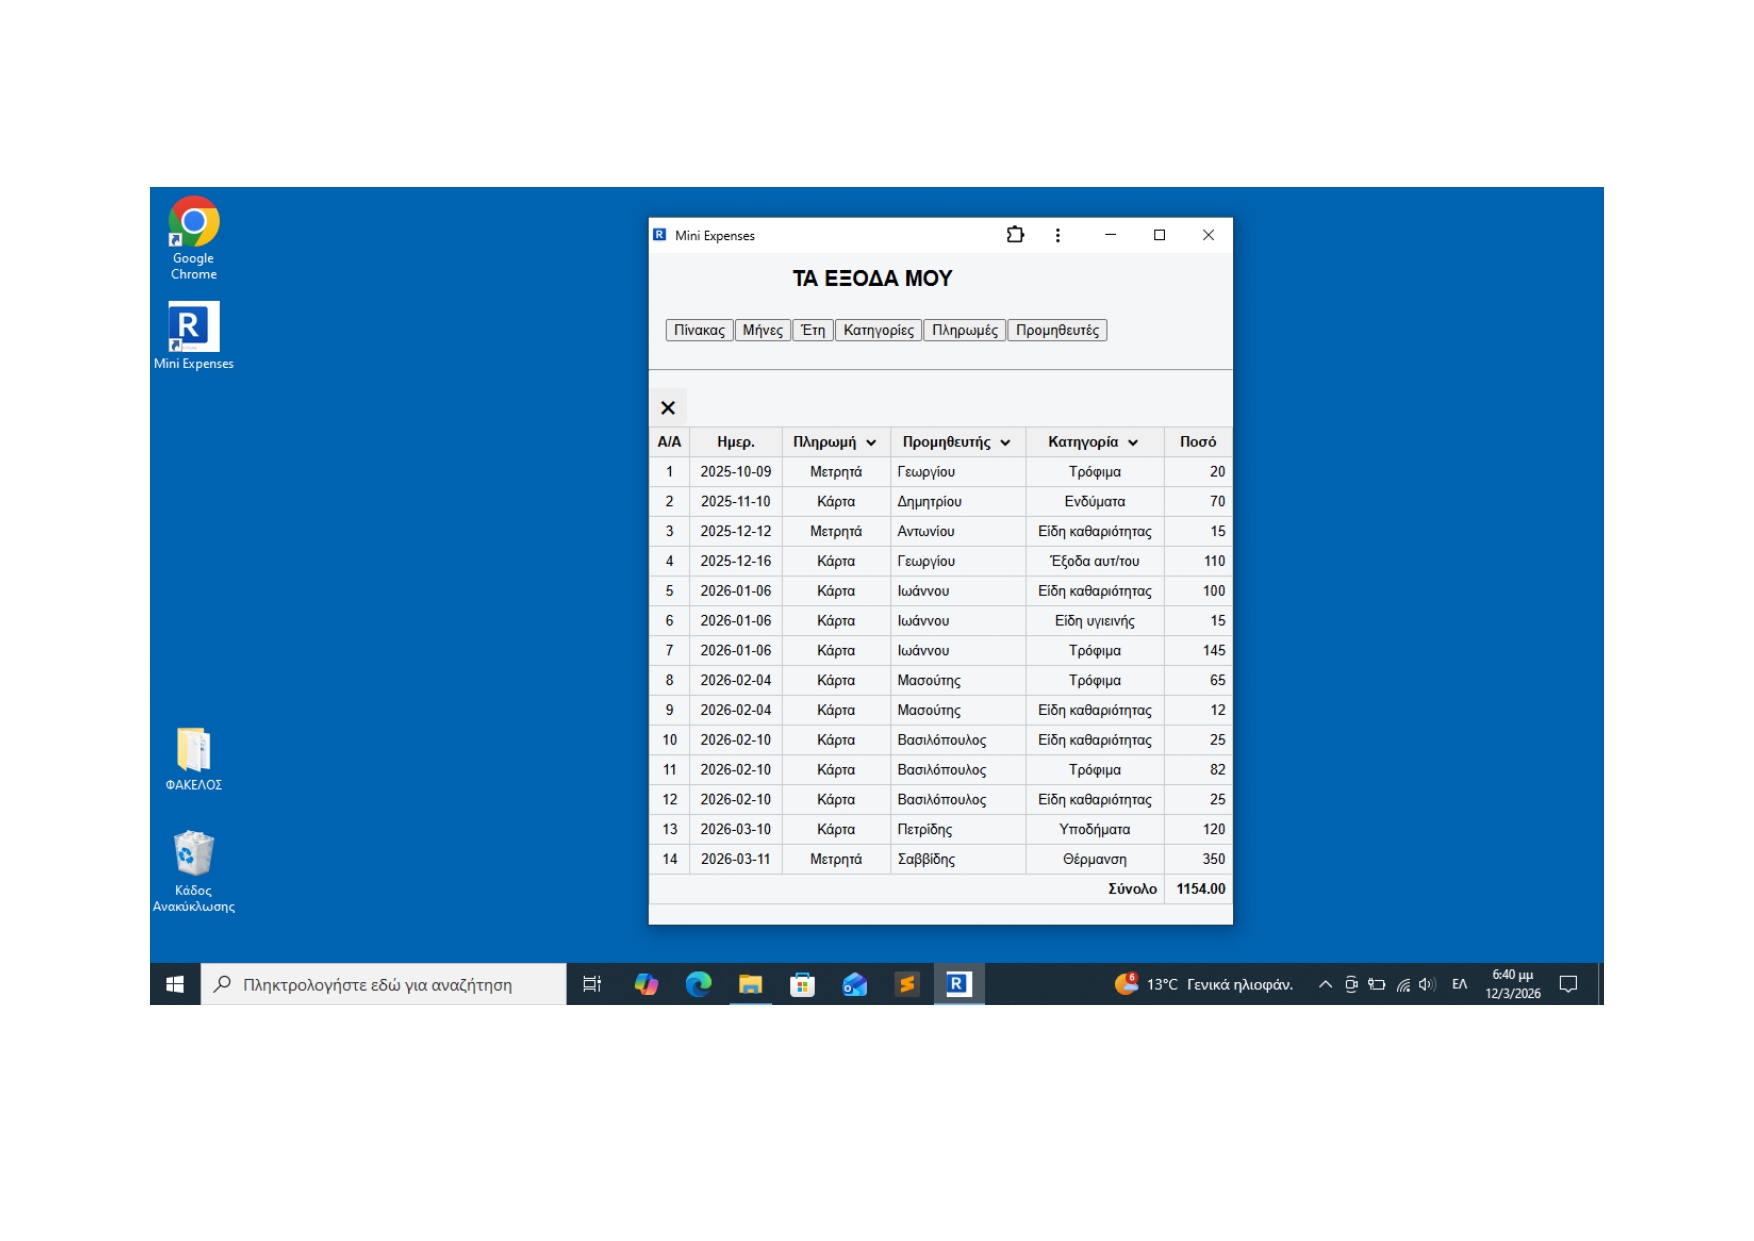1754x1241 pixels.
Task: Open the three-dot menu in title bar
Action: (x=1057, y=235)
